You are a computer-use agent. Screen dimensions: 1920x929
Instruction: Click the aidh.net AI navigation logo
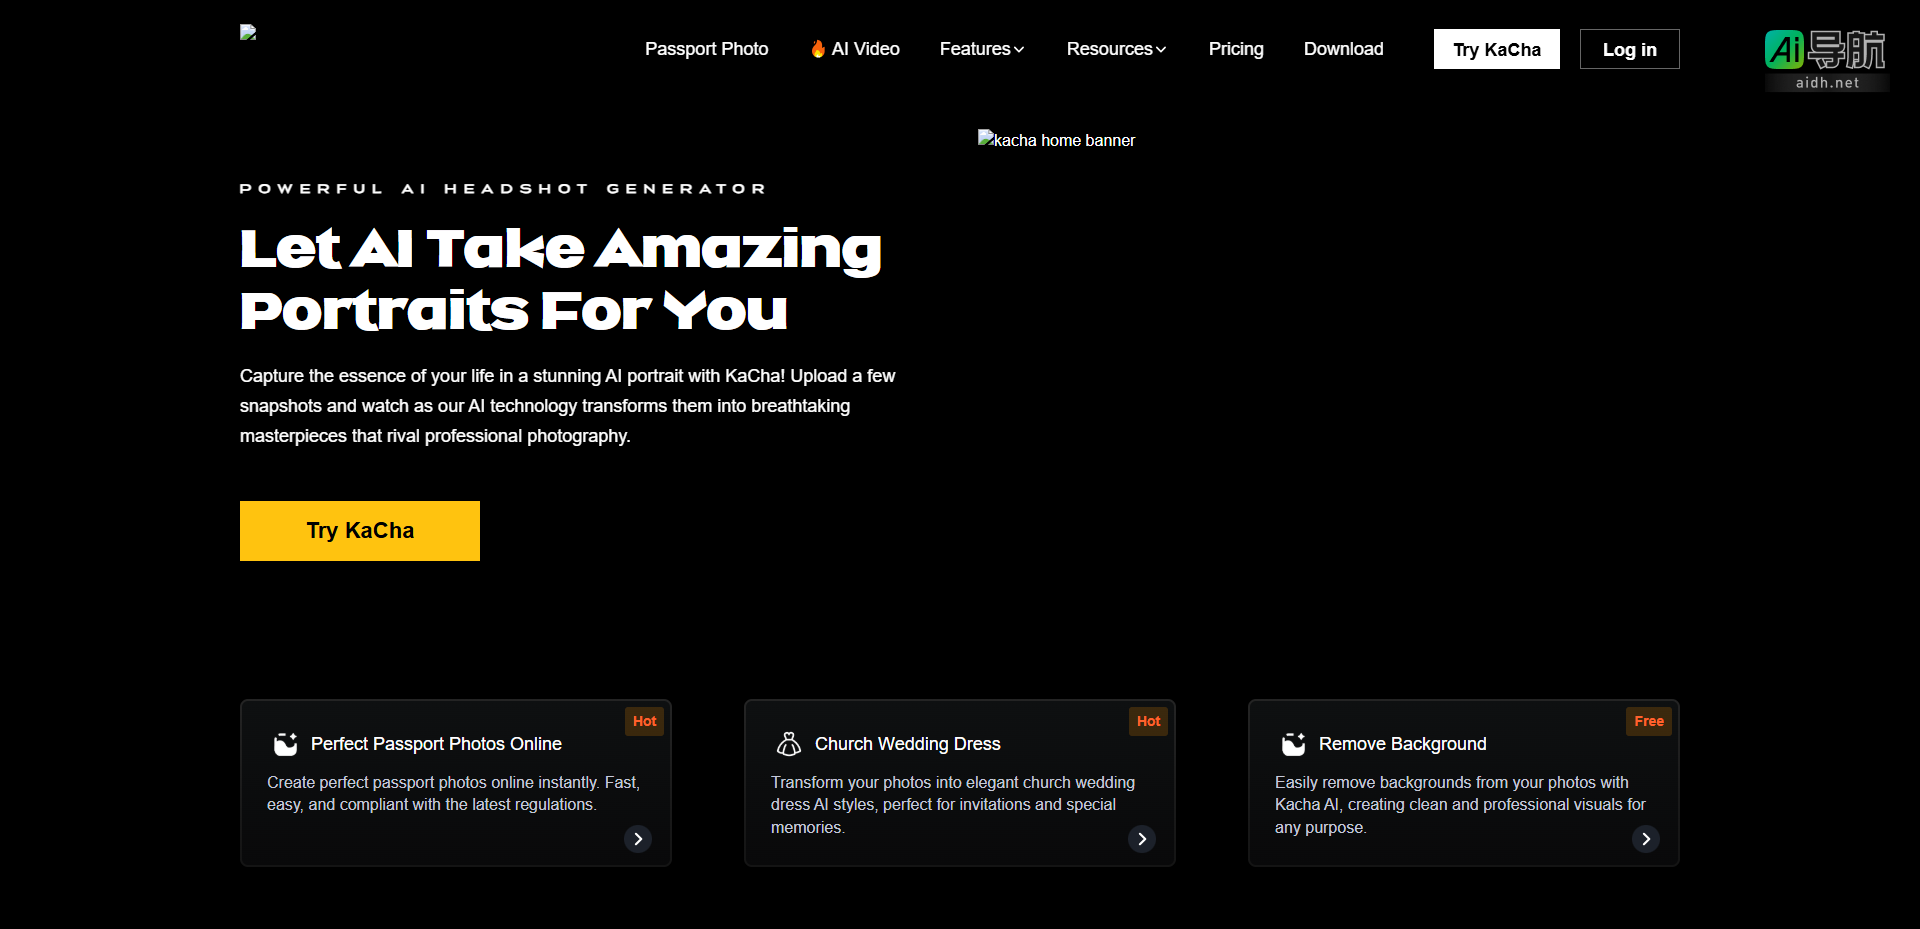(1826, 59)
